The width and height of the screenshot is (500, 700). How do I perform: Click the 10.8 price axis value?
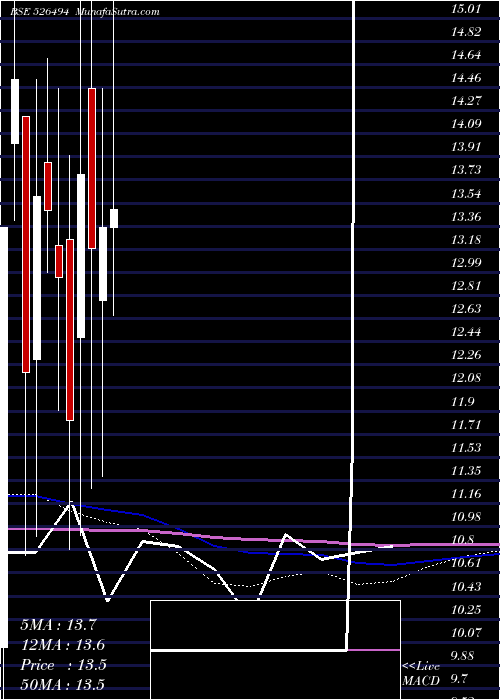462,540
